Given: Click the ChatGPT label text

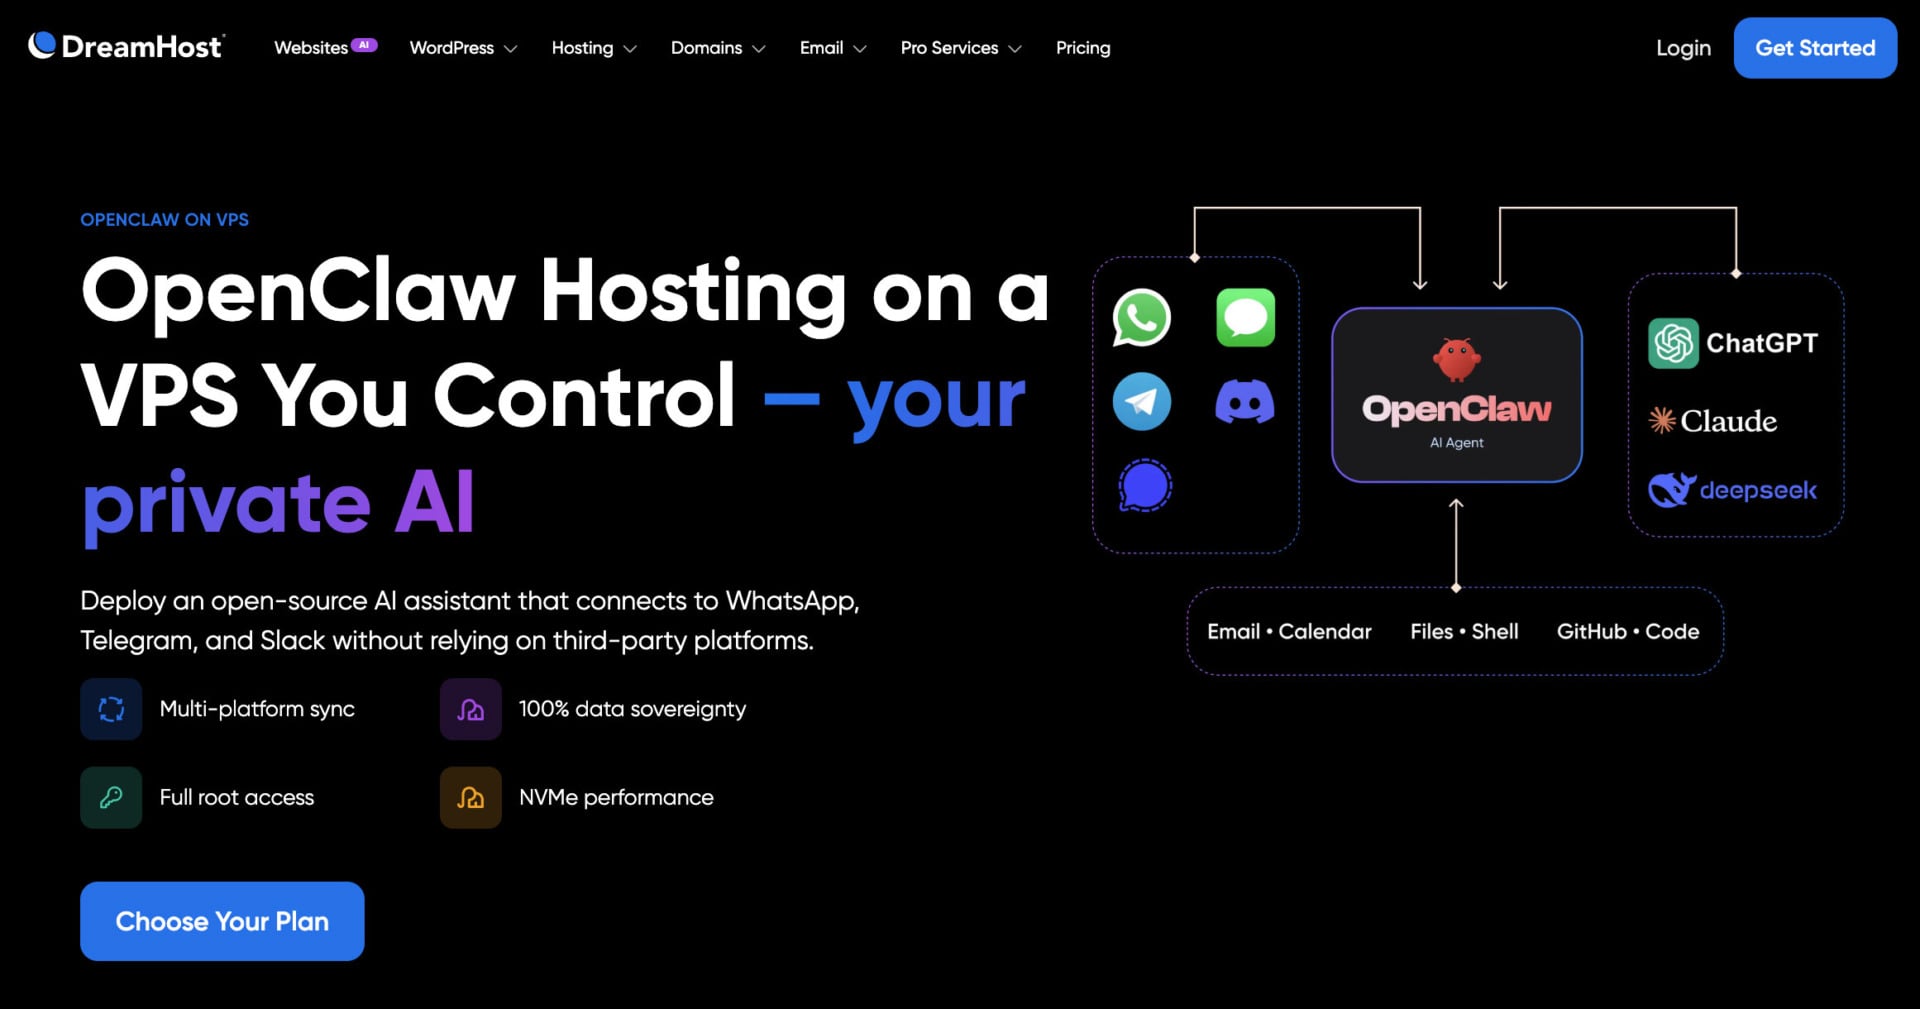Looking at the screenshot, I should [x=1761, y=343].
